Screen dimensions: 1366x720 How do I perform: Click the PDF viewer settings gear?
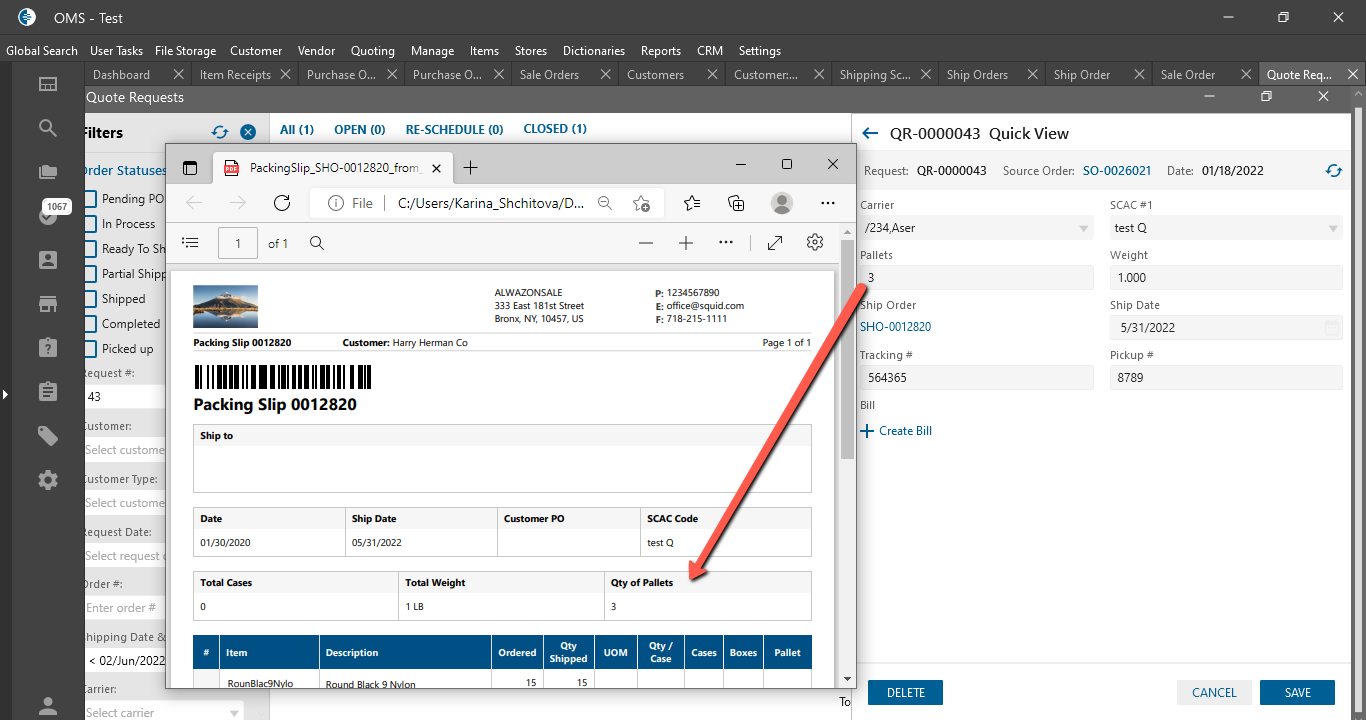coord(815,243)
